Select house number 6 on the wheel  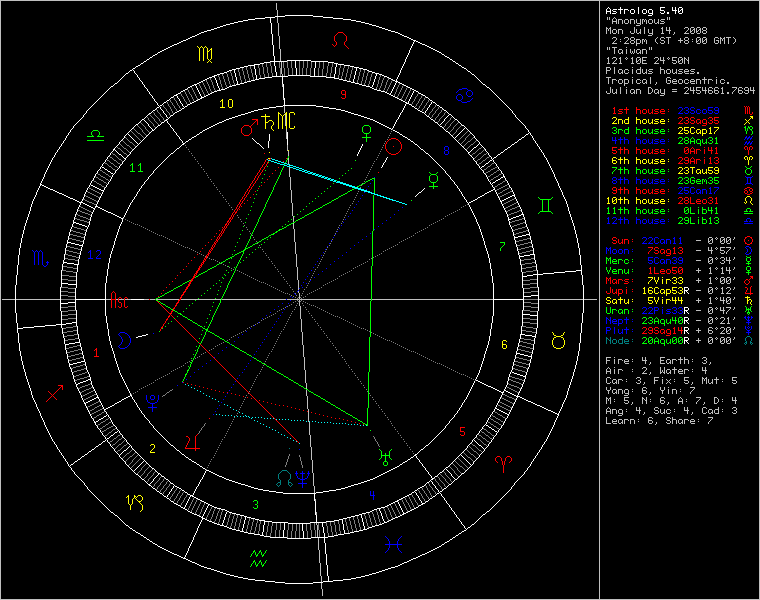click(504, 345)
